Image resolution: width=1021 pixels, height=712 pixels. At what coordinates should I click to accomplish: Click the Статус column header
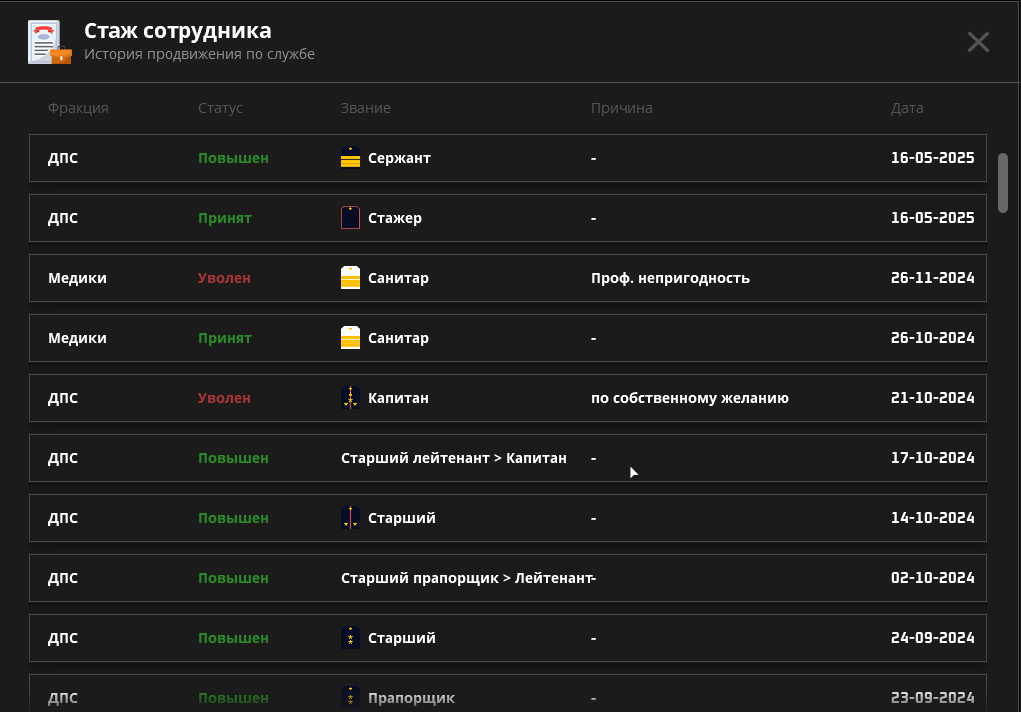pos(220,108)
